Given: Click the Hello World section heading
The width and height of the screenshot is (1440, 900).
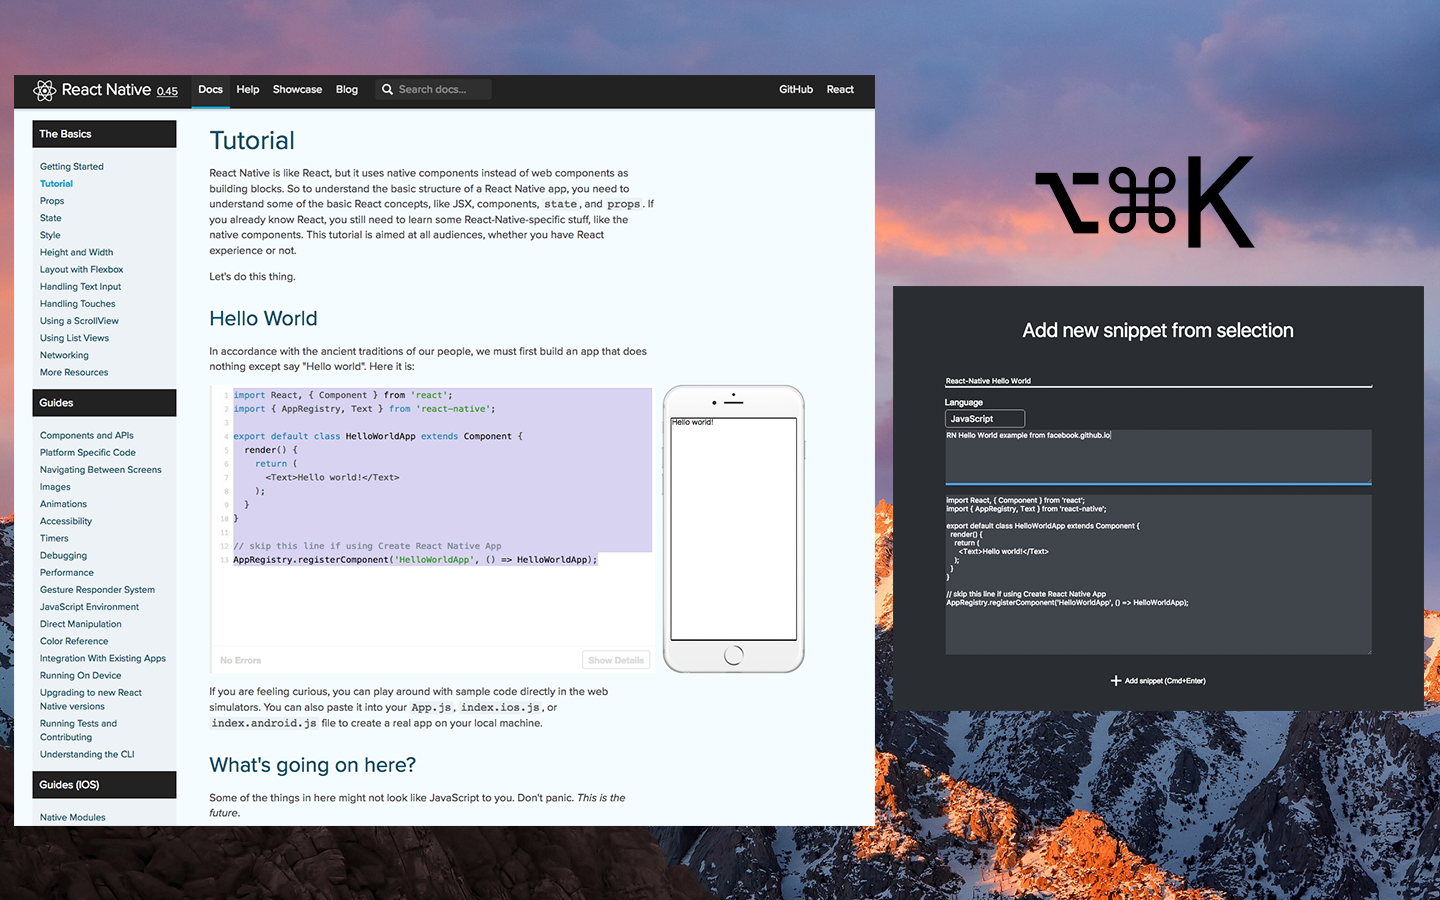Looking at the screenshot, I should pyautogui.click(x=263, y=318).
